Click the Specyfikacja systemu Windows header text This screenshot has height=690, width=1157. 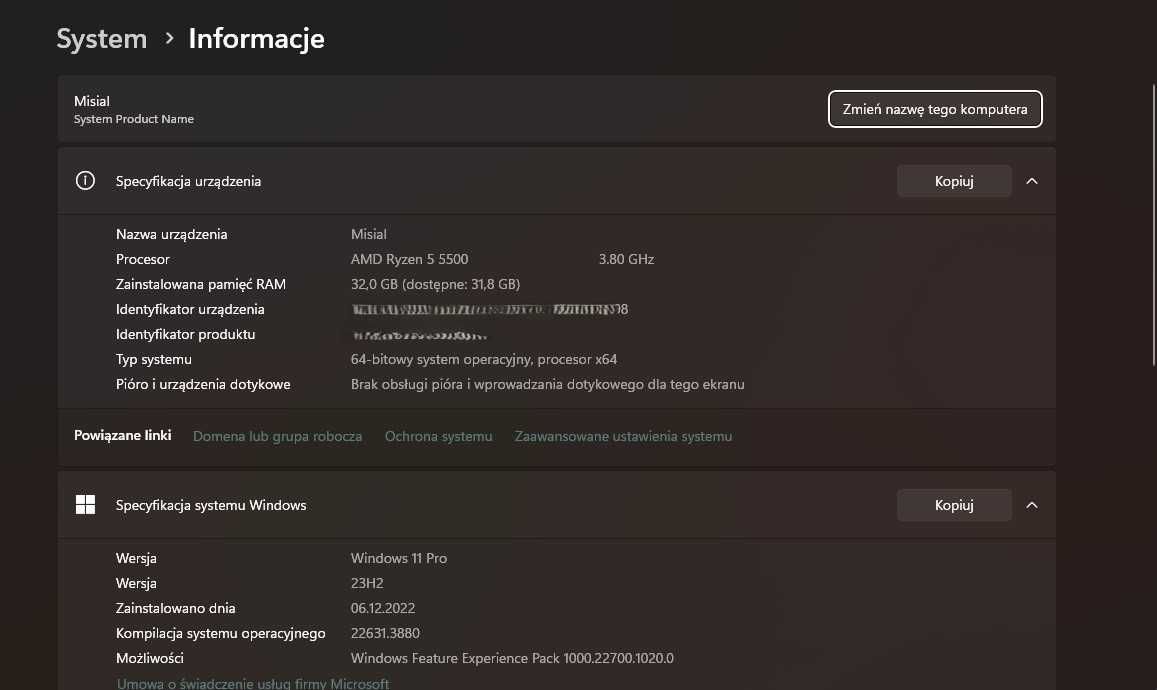point(211,505)
